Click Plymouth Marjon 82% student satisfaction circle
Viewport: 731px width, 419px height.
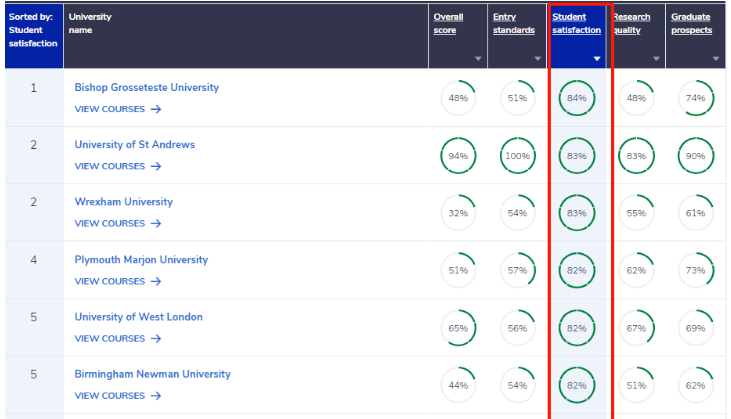pos(577,270)
